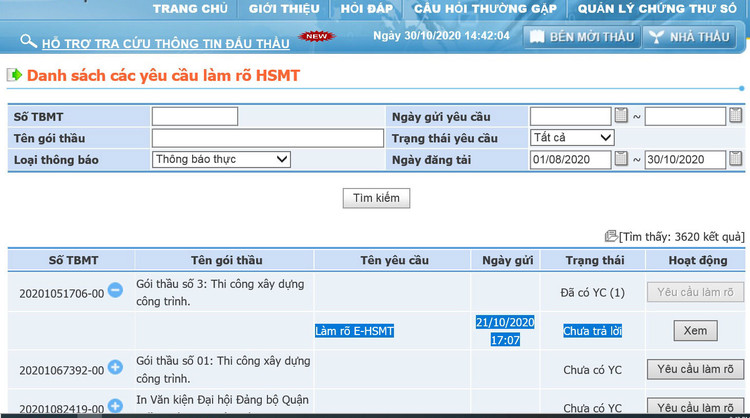Open HỖ TRỢ TRA CỨU THÔNG TIN ĐẤU THẦU link
The height and width of the screenshot is (418, 750).
[x=165, y=44]
